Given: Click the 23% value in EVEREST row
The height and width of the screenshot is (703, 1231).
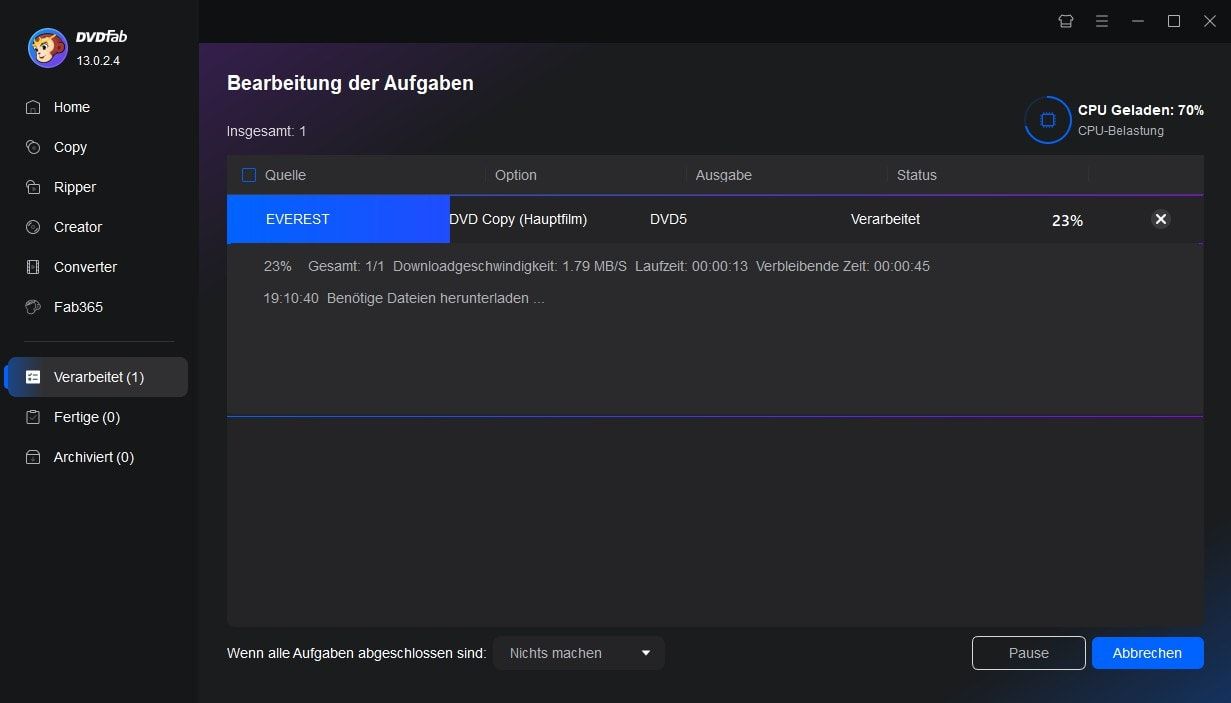Looking at the screenshot, I should click(x=1067, y=220).
